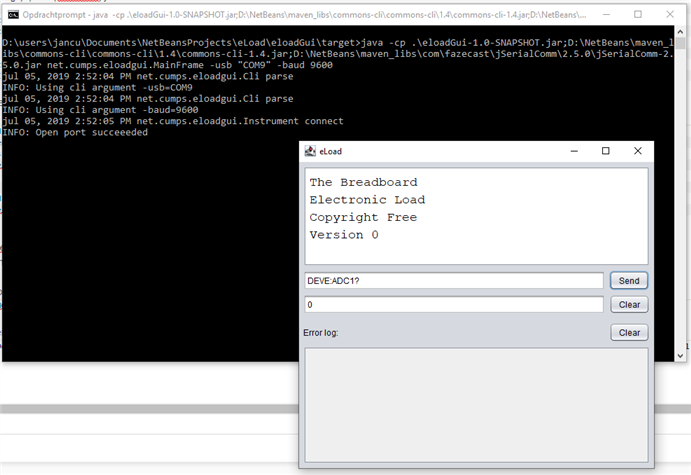Clear the response field with the upper Clear button
The width and height of the screenshot is (691, 475).
(629, 304)
